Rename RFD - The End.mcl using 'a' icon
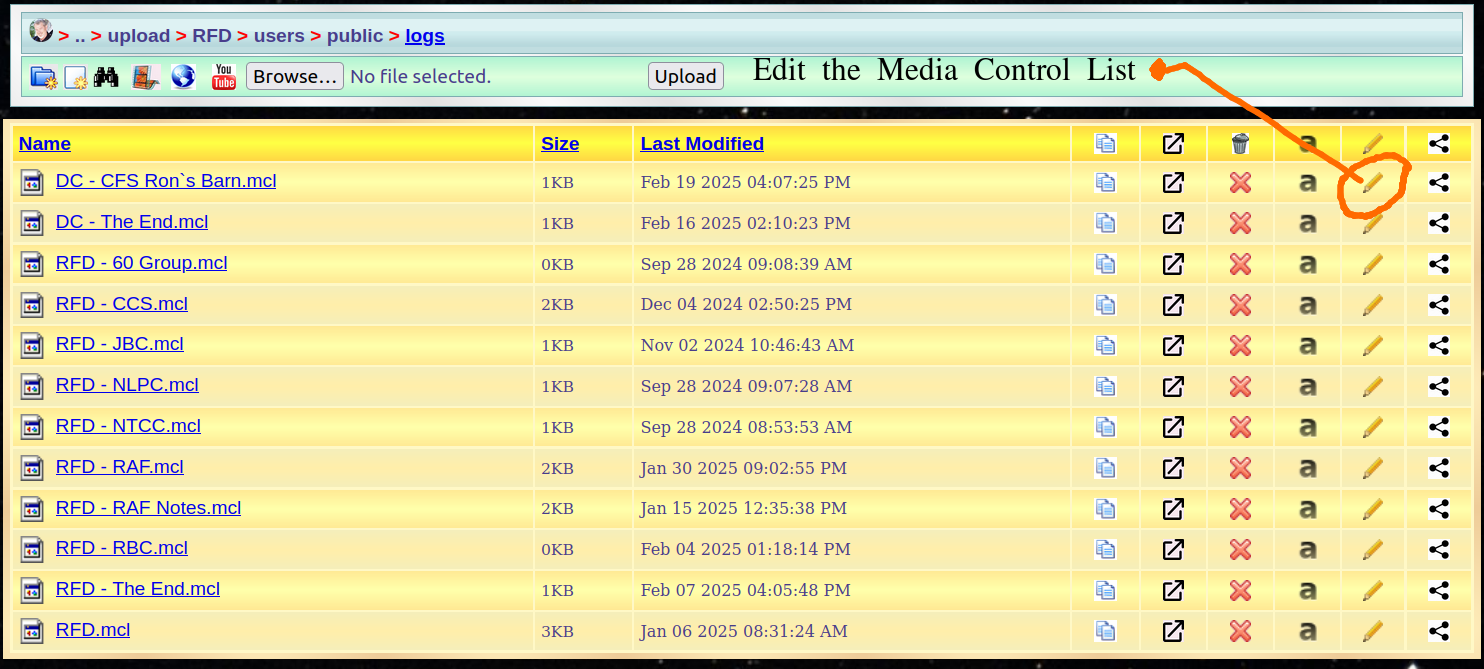 tap(1307, 591)
